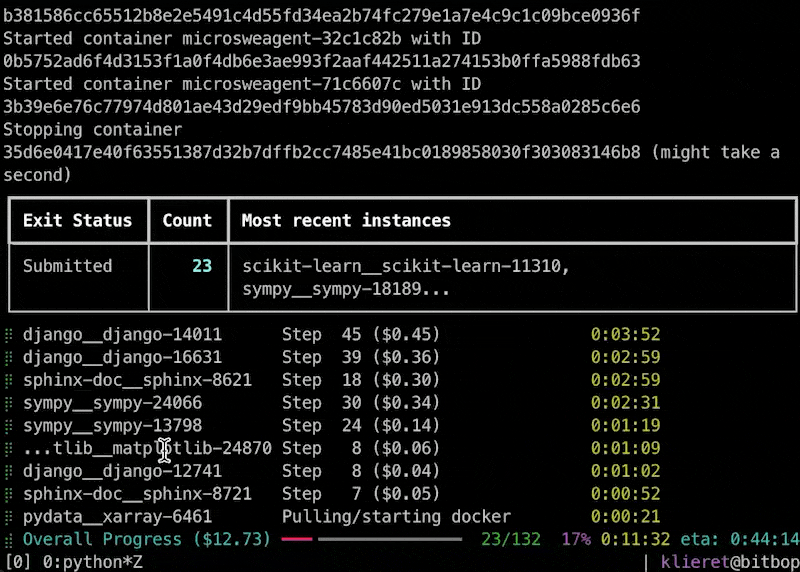This screenshot has width=800, height=572.
Task: Click the Pulling/starting docker status text
Action: click(396, 517)
